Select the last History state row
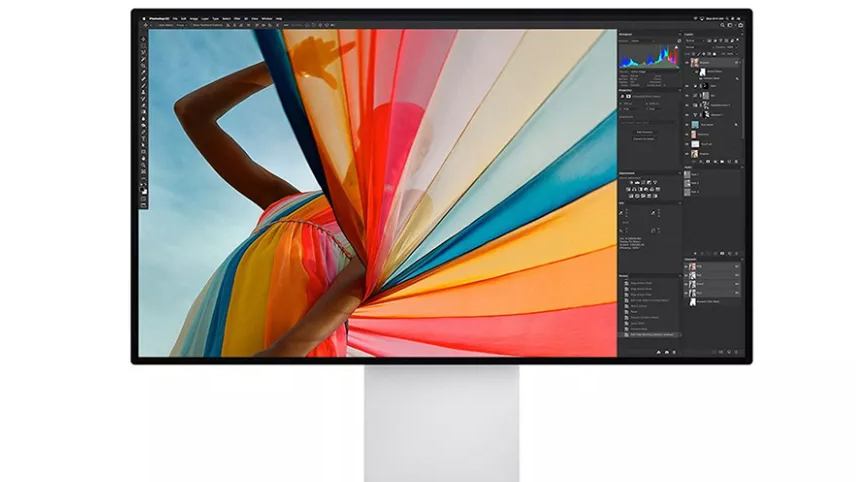Viewport: 856px width, 482px height. (650, 335)
